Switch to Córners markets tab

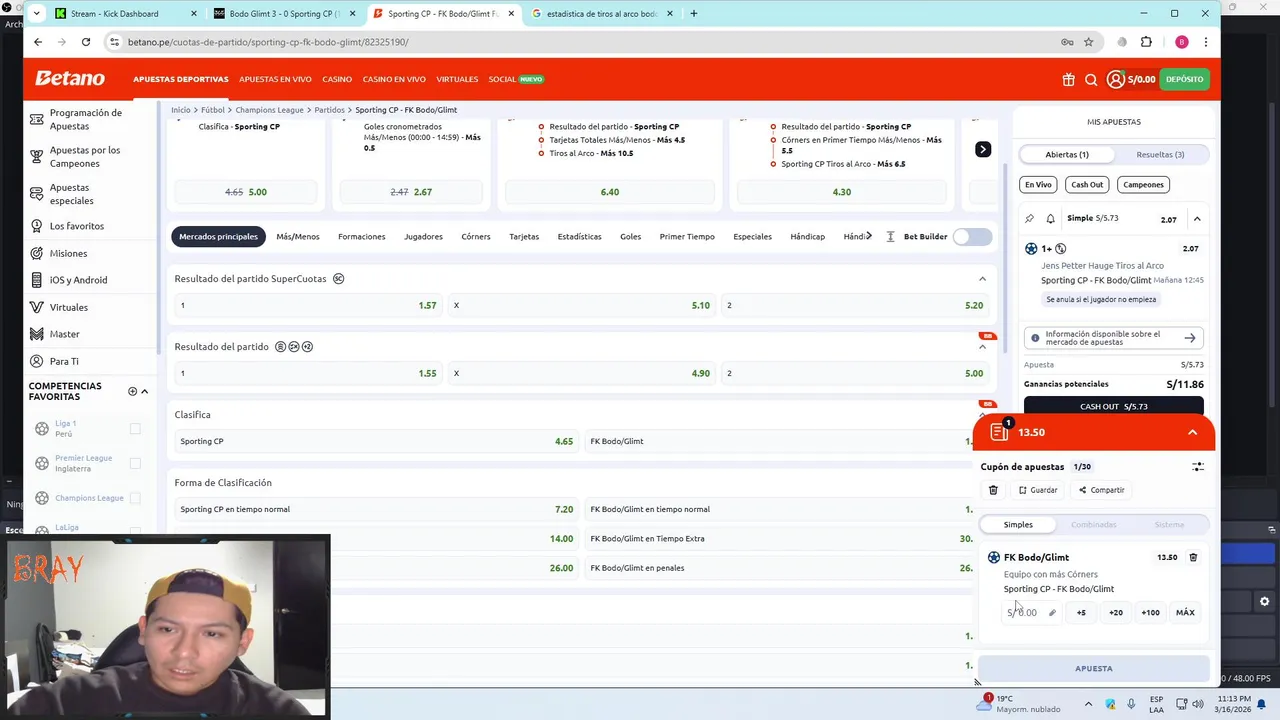click(x=476, y=237)
